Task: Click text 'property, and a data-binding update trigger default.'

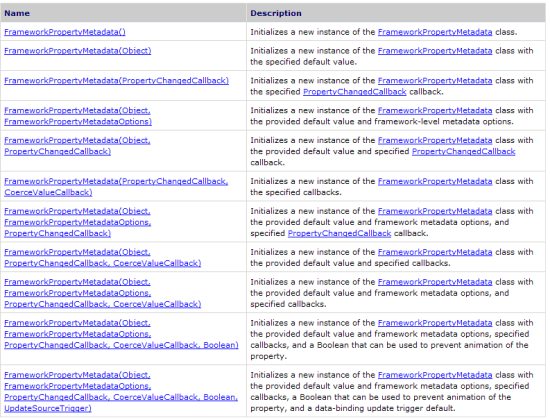Action: 353,408
